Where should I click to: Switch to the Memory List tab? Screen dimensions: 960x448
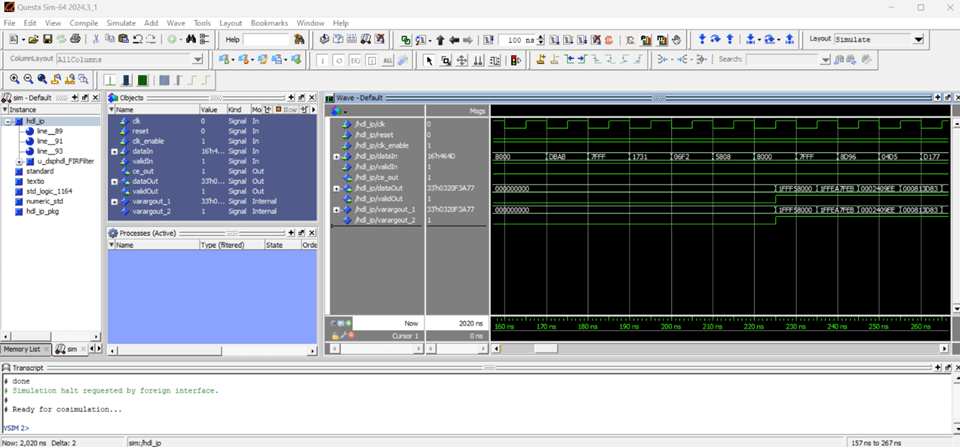[x=22, y=349]
